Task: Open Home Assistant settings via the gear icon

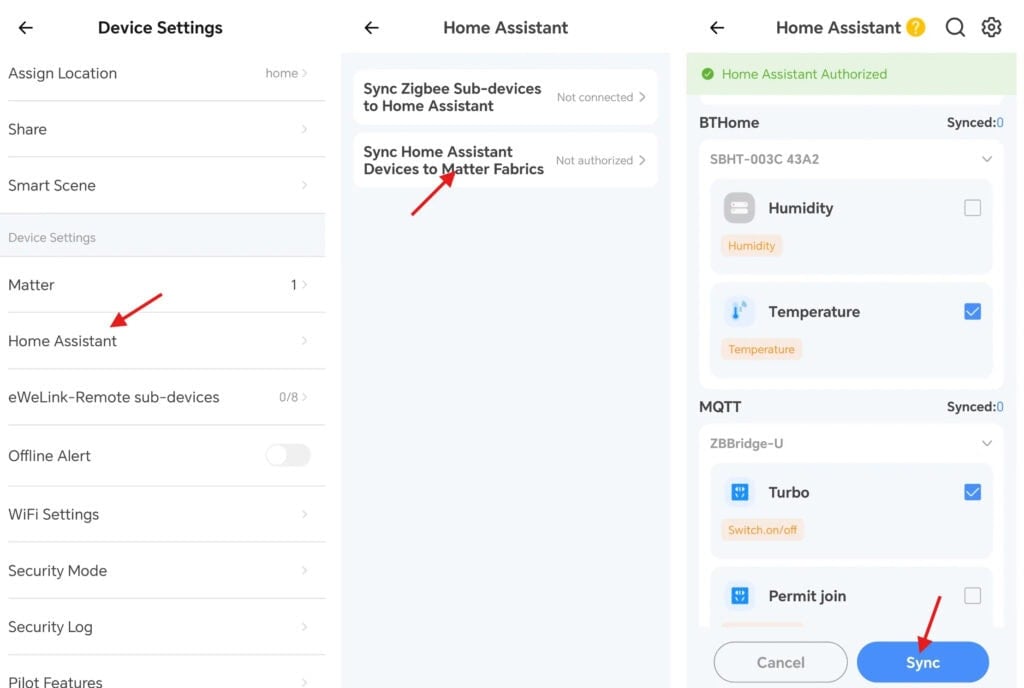Action: pyautogui.click(x=991, y=27)
